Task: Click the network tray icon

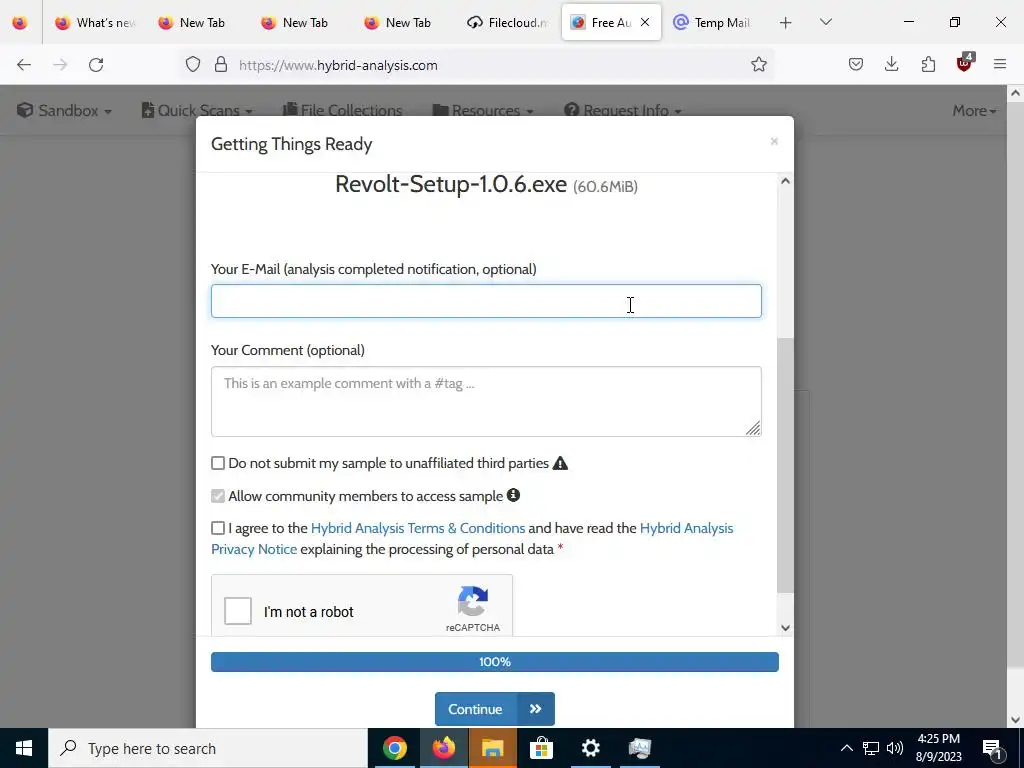Action: pyautogui.click(x=871, y=748)
